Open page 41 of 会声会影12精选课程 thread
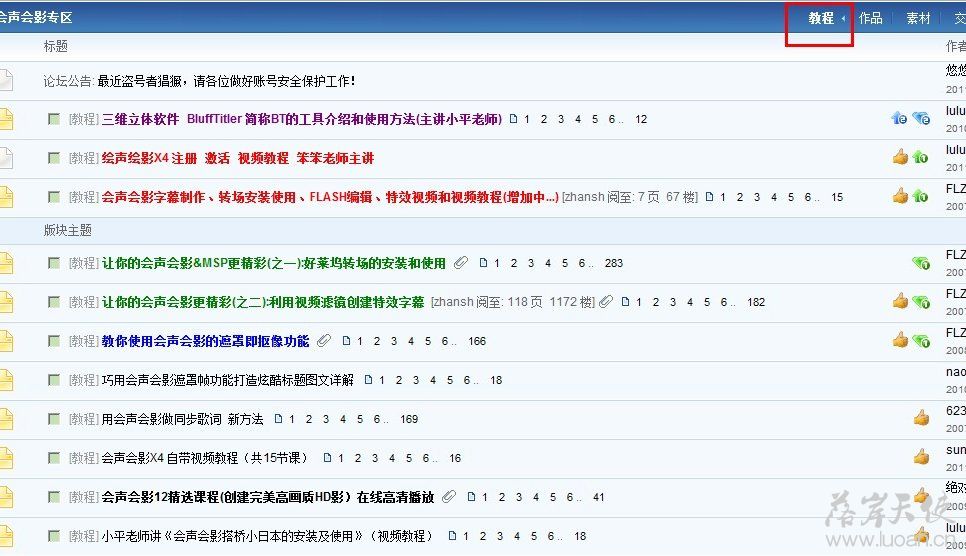Screen dimensions: 966x556 pos(598,497)
